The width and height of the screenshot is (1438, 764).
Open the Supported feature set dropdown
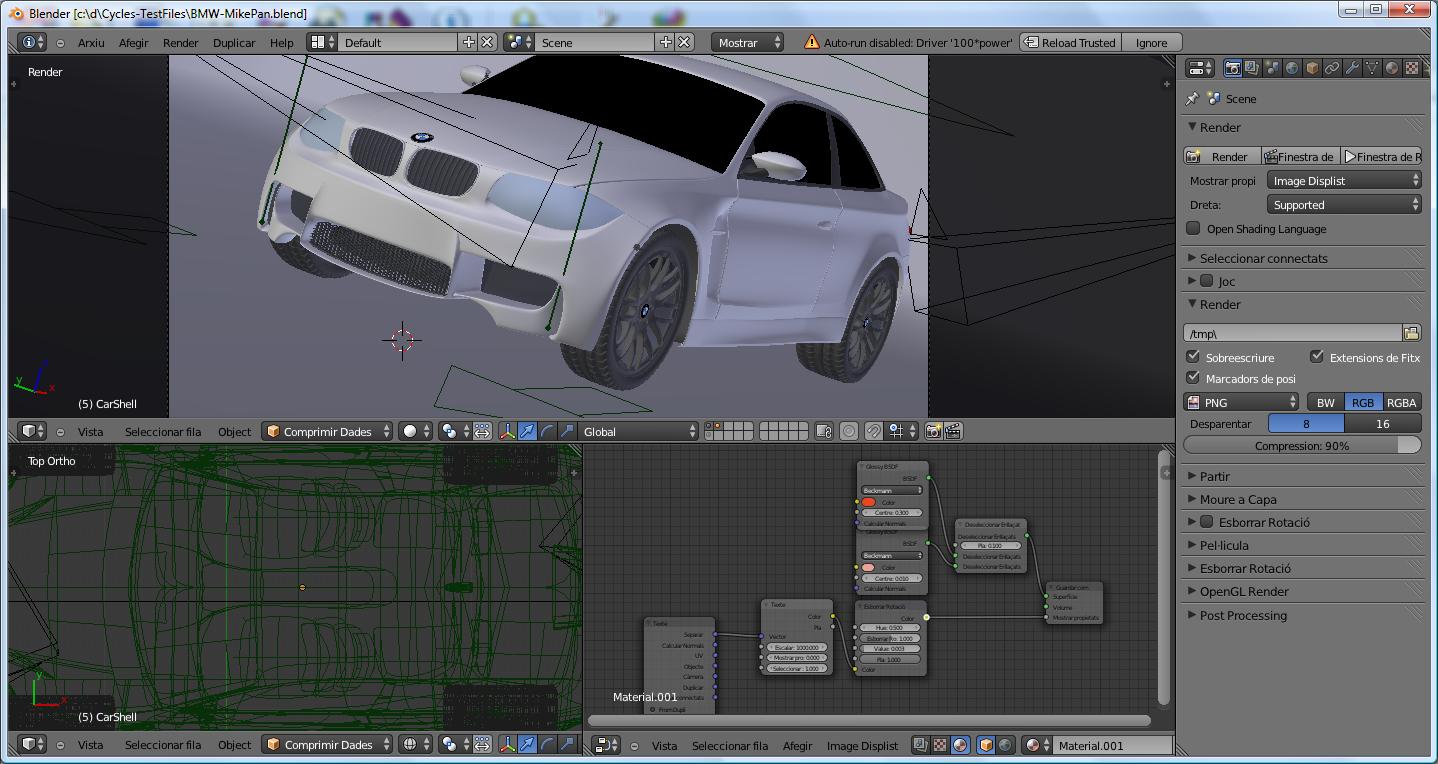coord(1344,205)
